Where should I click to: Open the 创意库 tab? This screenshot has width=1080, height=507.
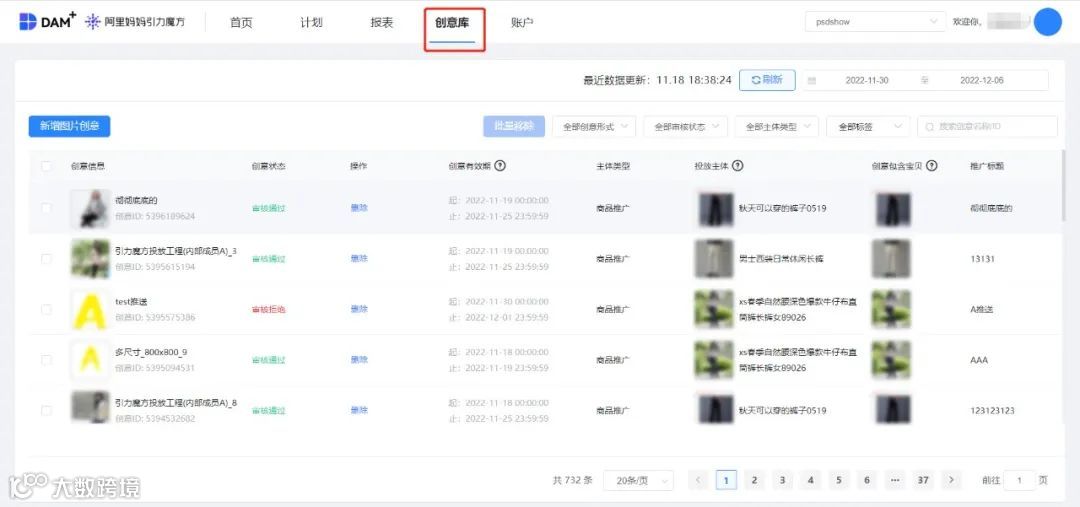452,22
